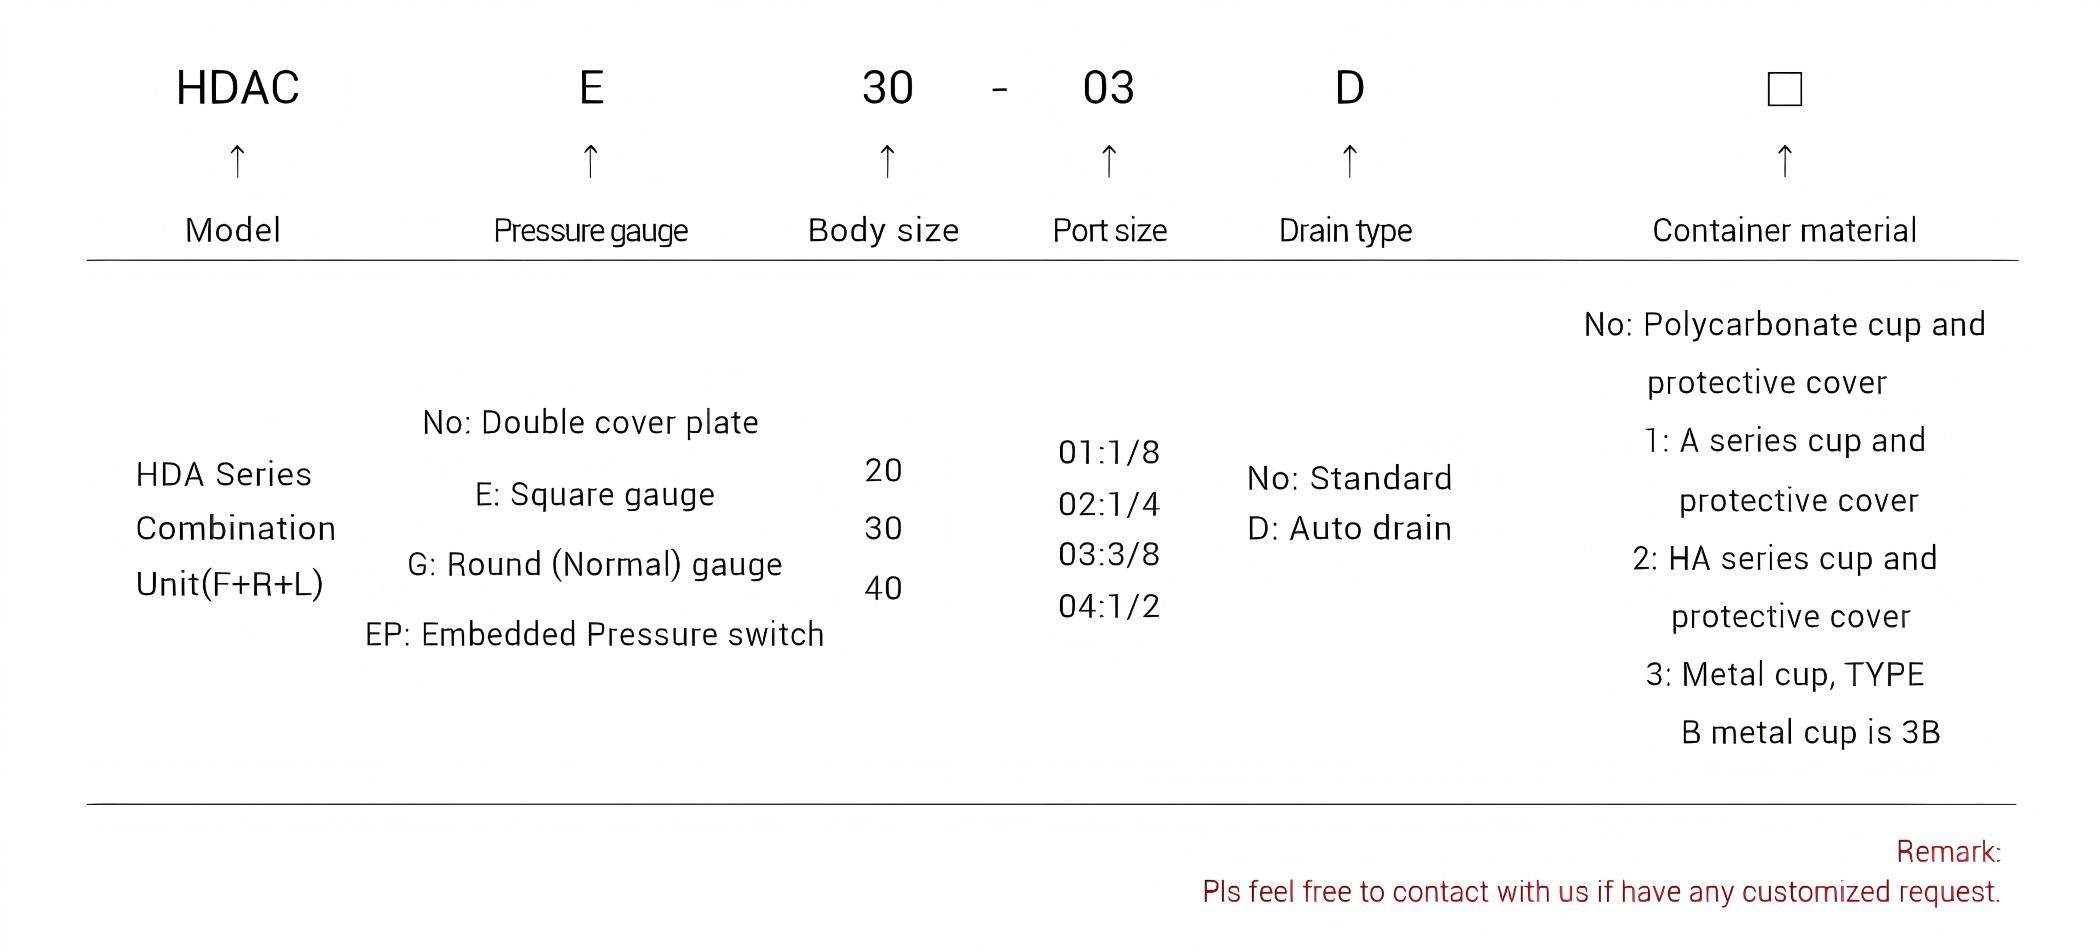Choose port size 03:3/8
This screenshot has width=2100, height=950.
[1109, 554]
